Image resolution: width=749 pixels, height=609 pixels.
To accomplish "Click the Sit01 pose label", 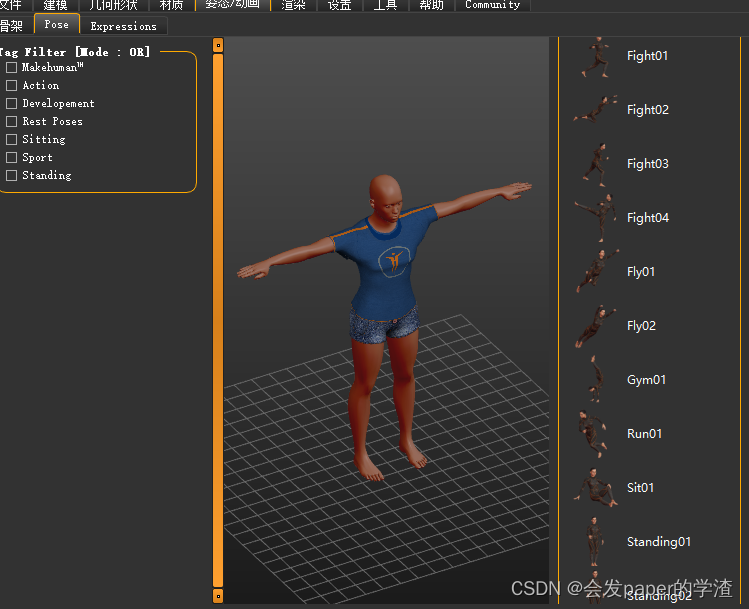I will [x=640, y=488].
